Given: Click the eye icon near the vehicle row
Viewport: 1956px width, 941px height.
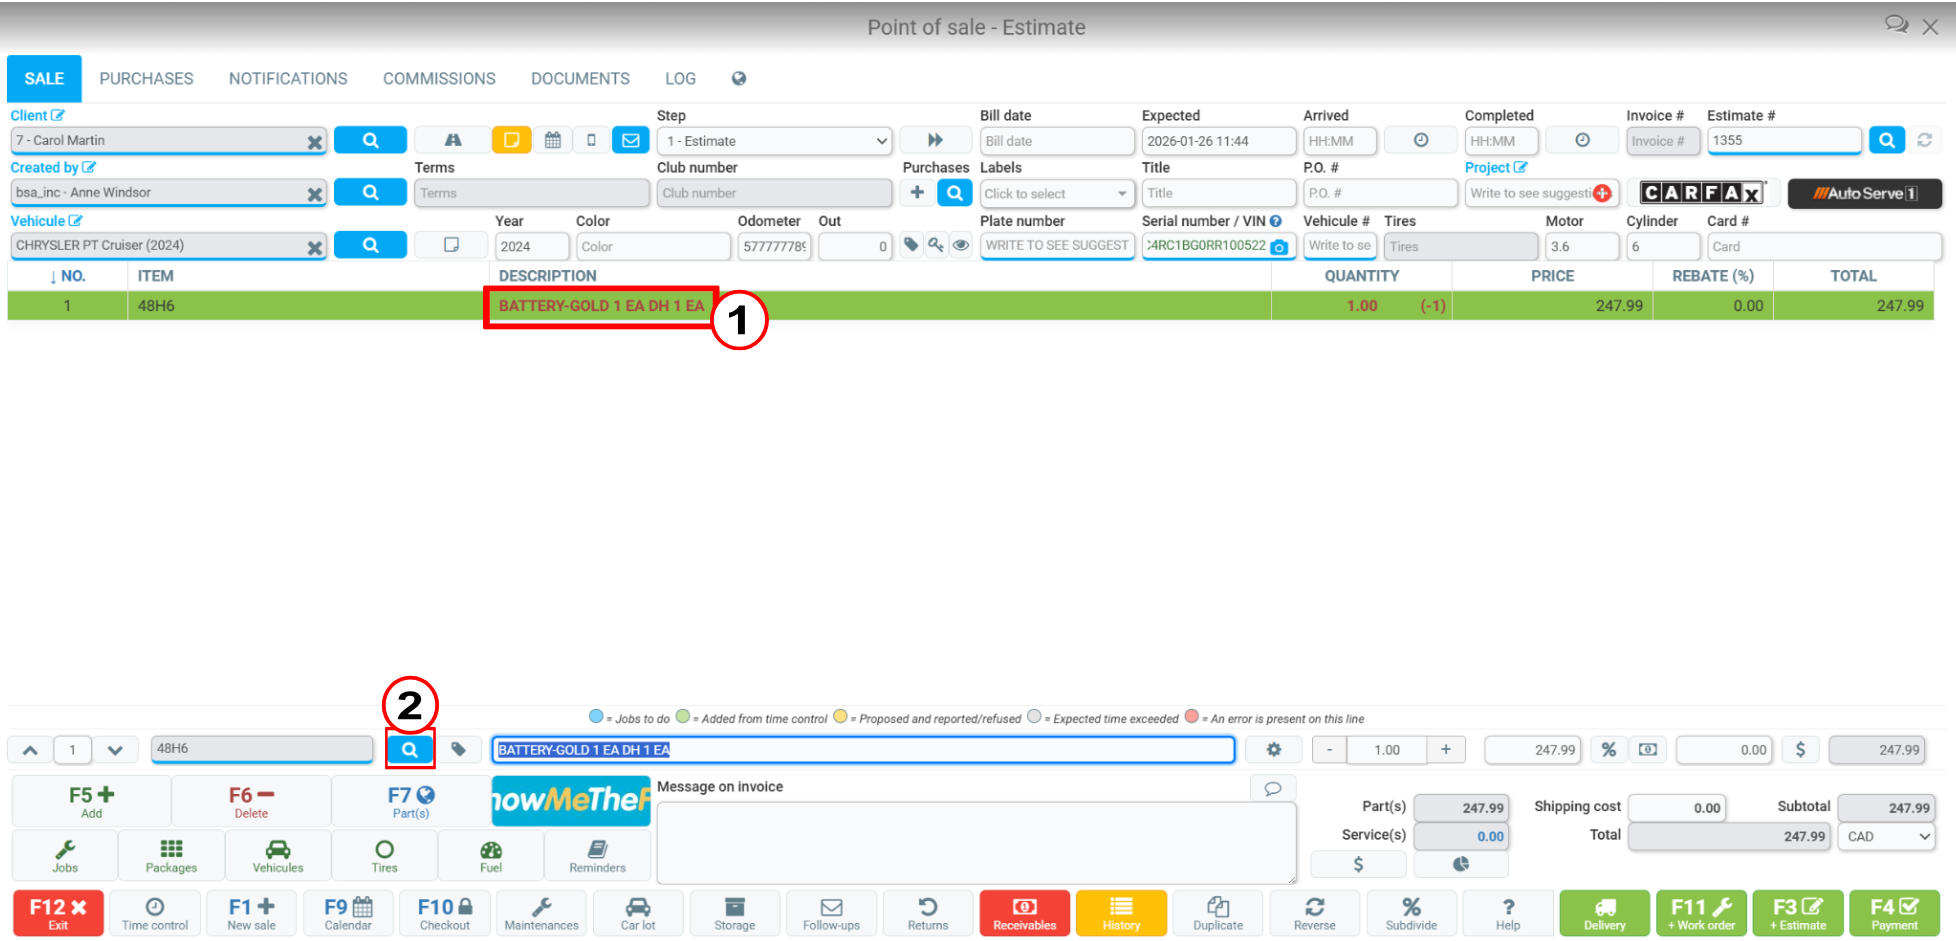Looking at the screenshot, I should (x=961, y=245).
